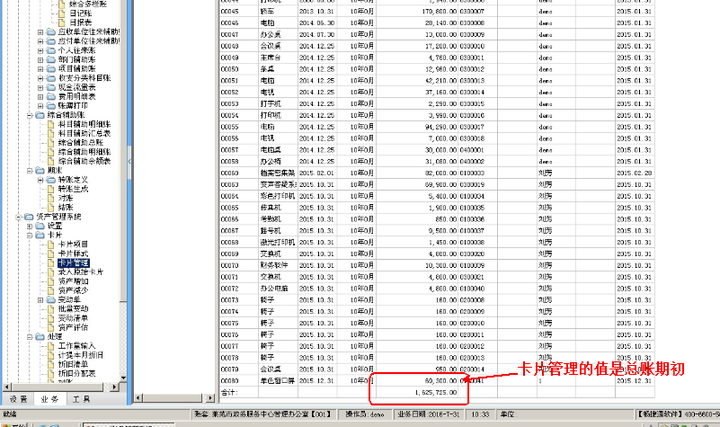Switch to the 工具 bottom tab
720x427 pixels.
pos(81,399)
